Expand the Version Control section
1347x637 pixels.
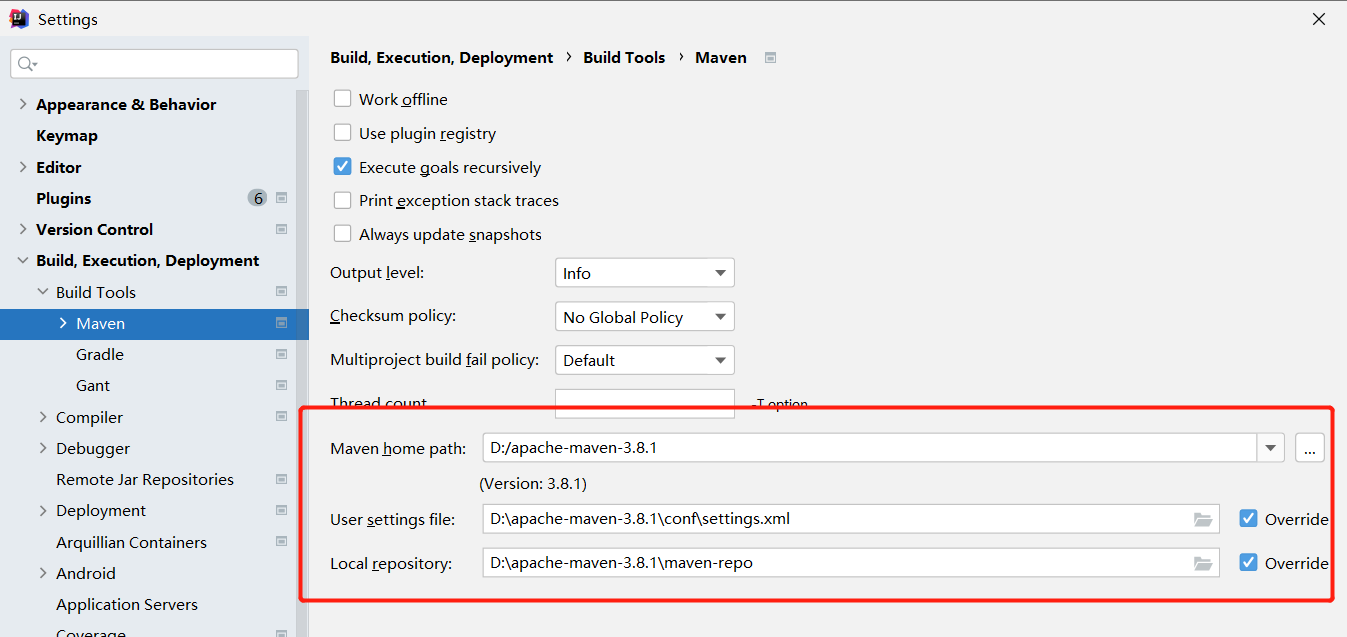[22, 229]
